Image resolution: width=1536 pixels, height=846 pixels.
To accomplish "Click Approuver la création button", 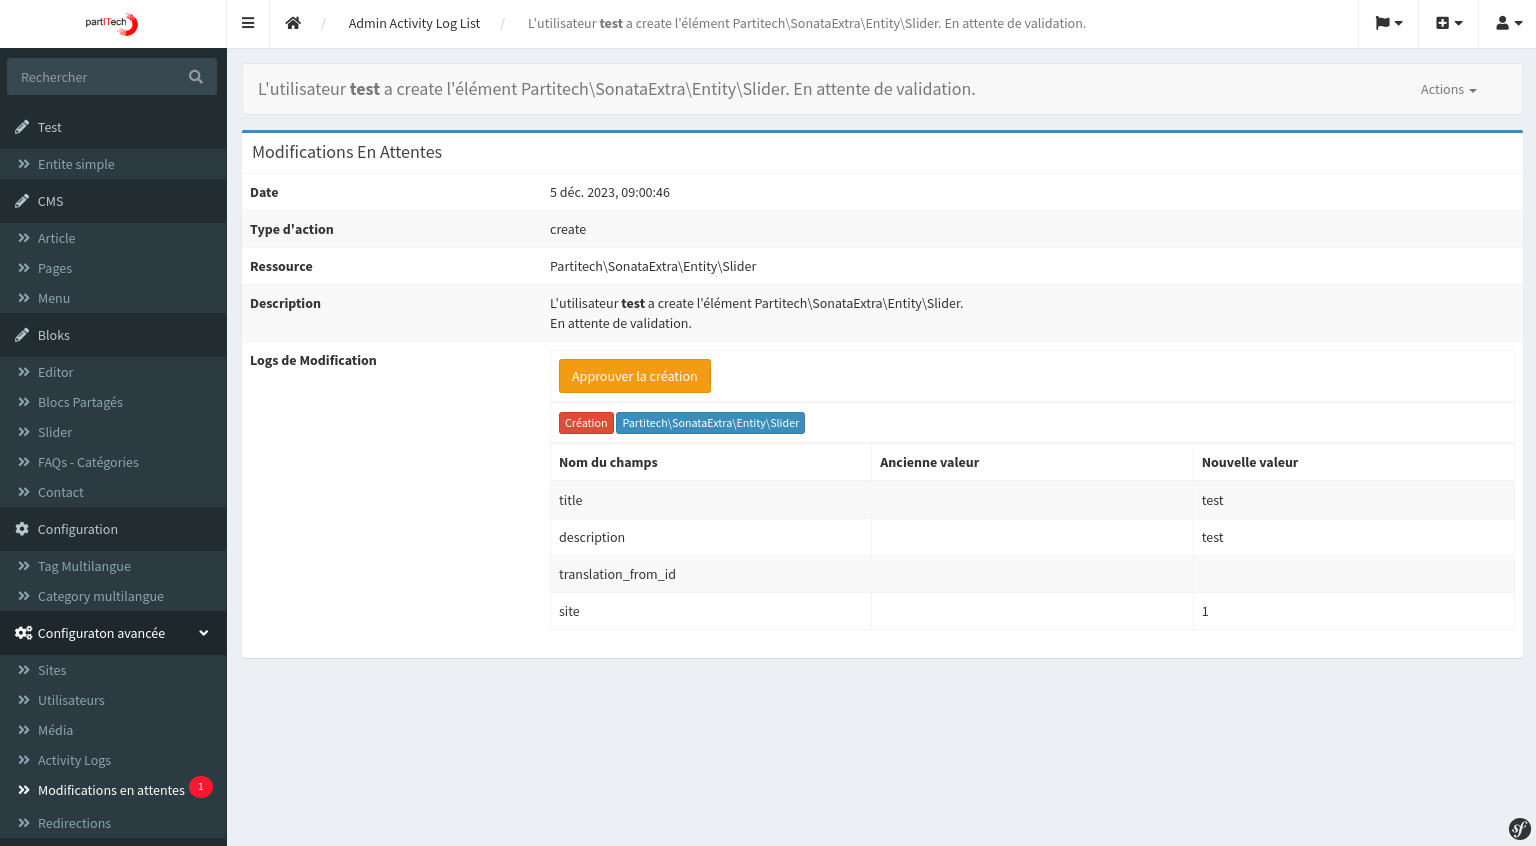I will coord(634,376).
